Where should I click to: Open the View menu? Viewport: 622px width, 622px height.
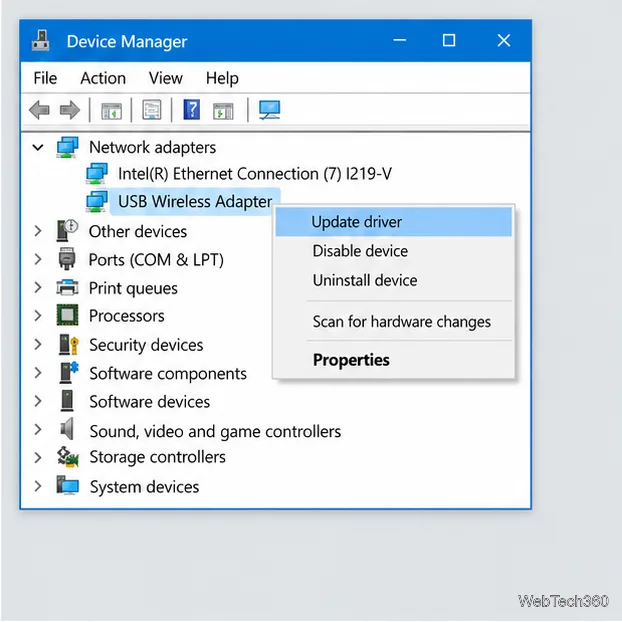pyautogui.click(x=166, y=78)
